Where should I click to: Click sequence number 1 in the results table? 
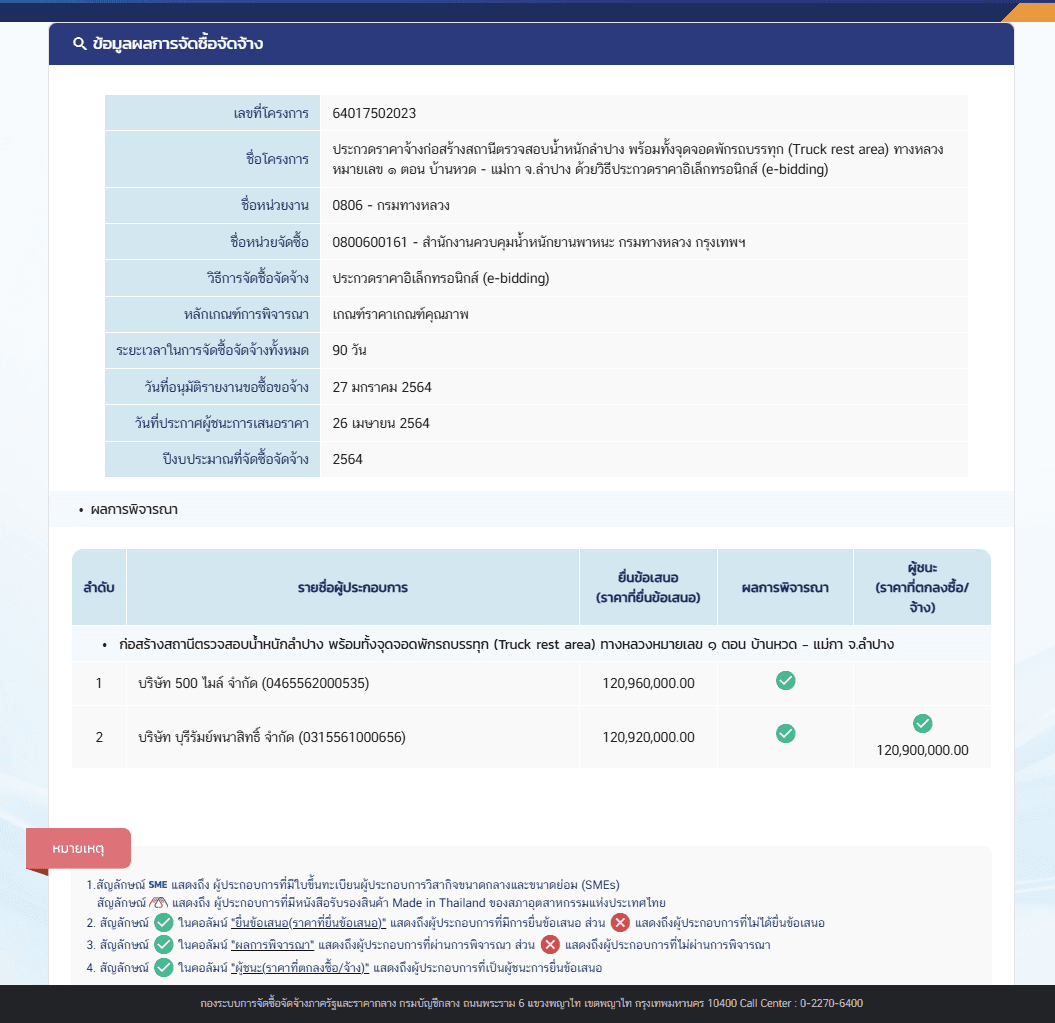[x=99, y=683]
